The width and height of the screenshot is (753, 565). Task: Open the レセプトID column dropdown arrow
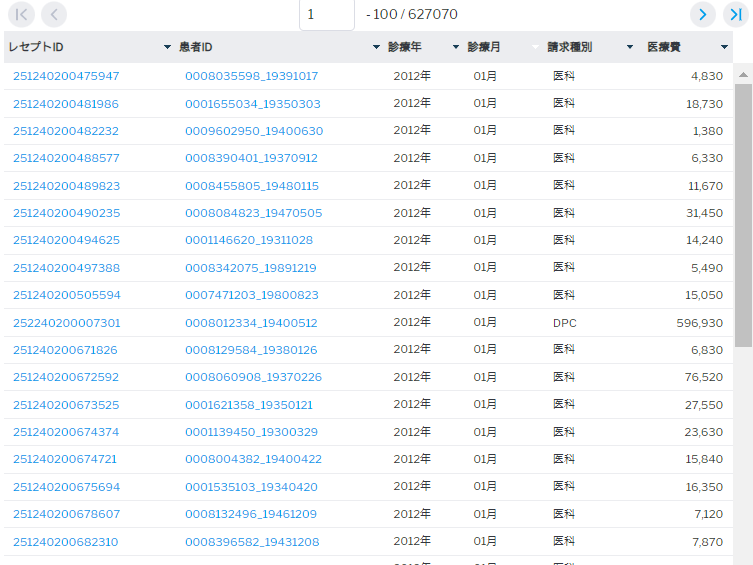[167, 48]
